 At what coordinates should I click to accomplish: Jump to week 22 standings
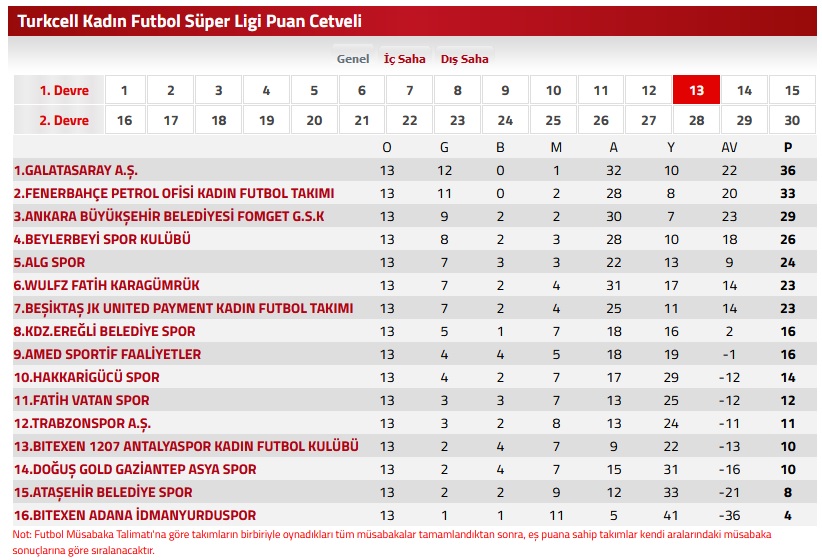(x=410, y=120)
